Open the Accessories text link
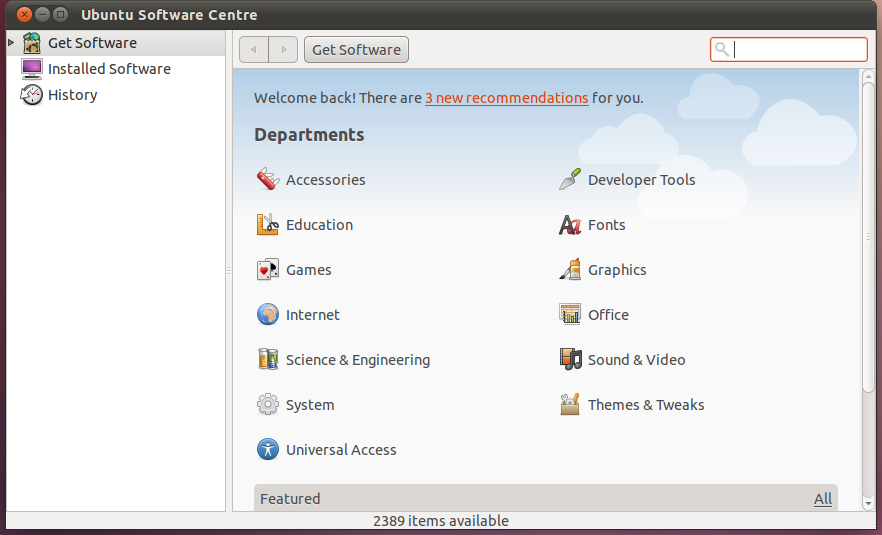Screen dimensions: 882x535 pyautogui.click(x=326, y=179)
